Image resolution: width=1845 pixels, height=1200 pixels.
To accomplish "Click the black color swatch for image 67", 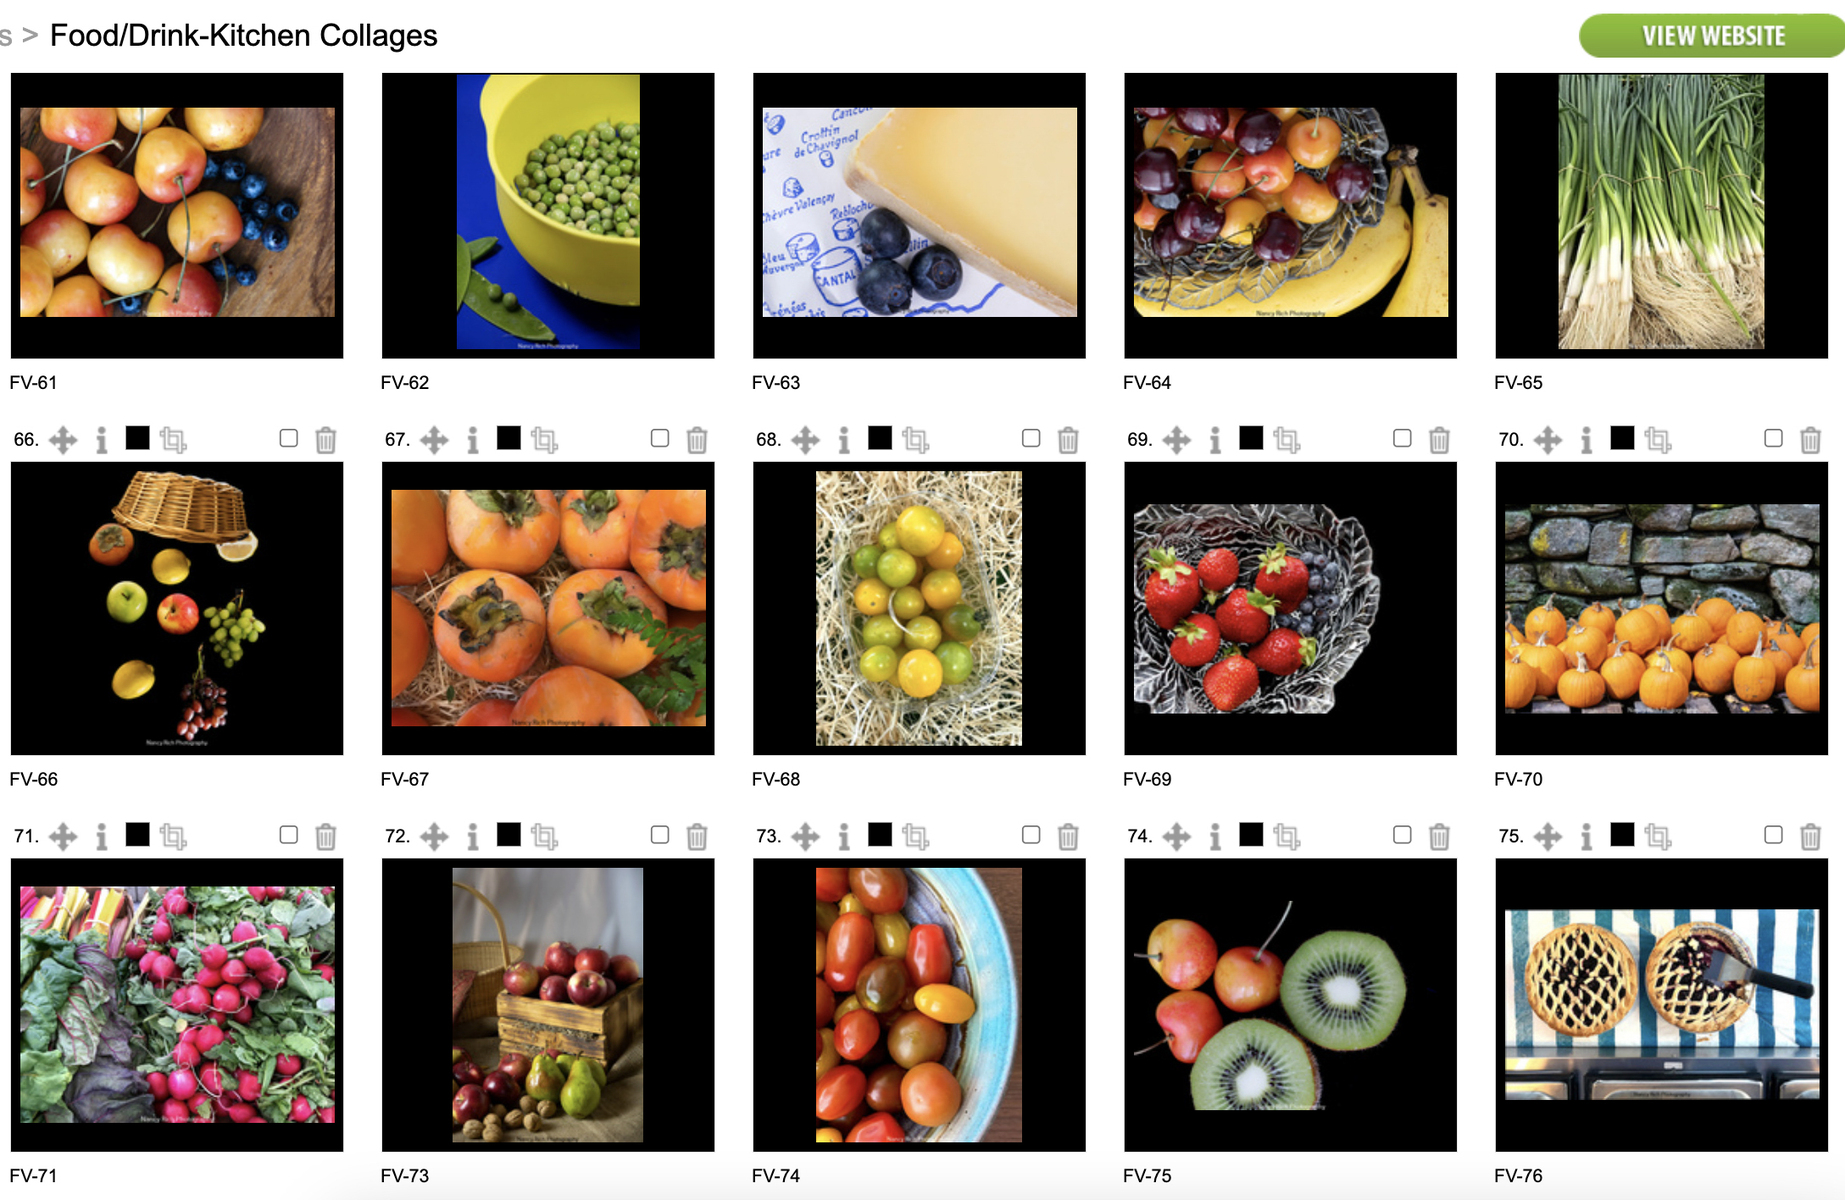I will (509, 438).
